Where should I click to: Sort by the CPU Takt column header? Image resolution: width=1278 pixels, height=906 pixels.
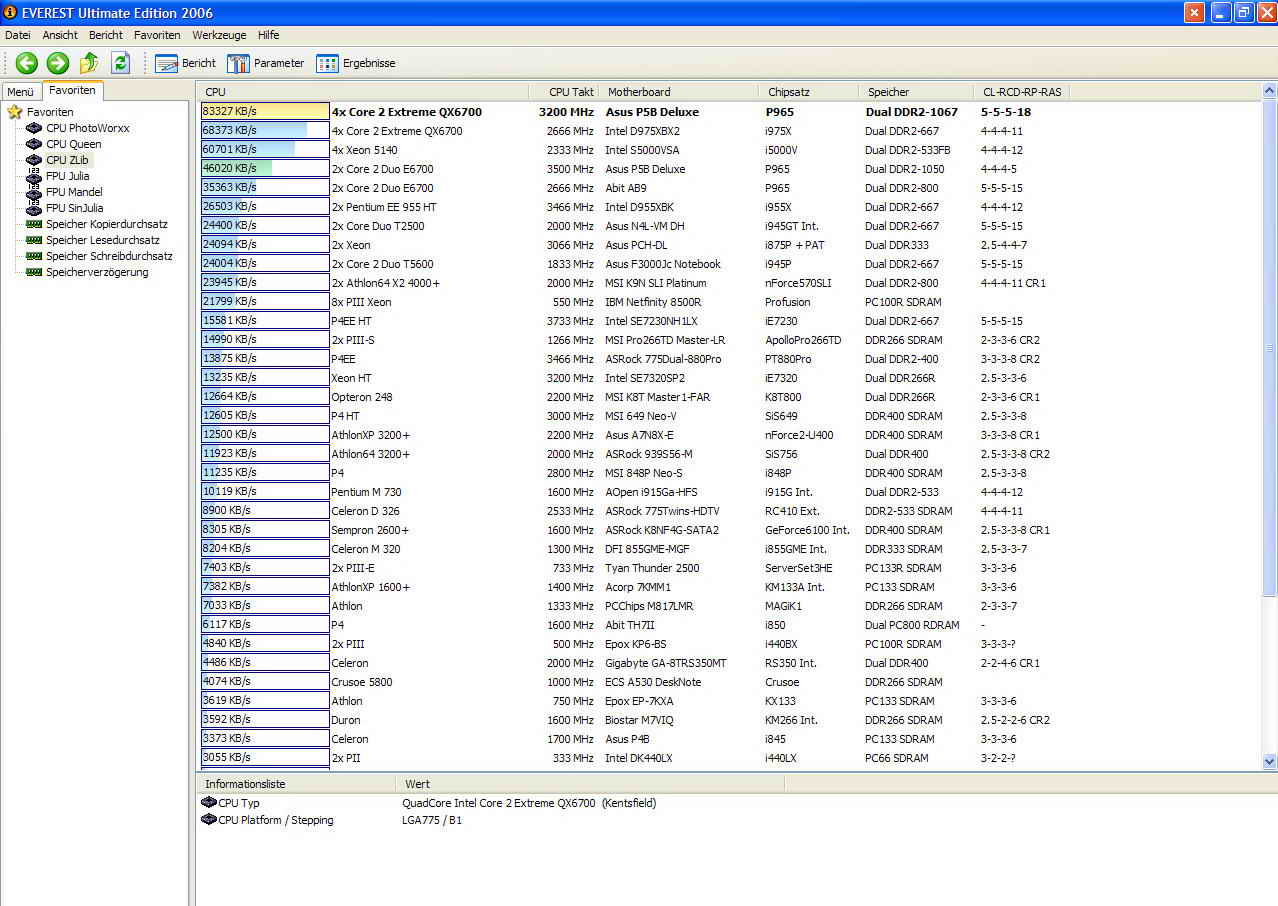coord(563,92)
